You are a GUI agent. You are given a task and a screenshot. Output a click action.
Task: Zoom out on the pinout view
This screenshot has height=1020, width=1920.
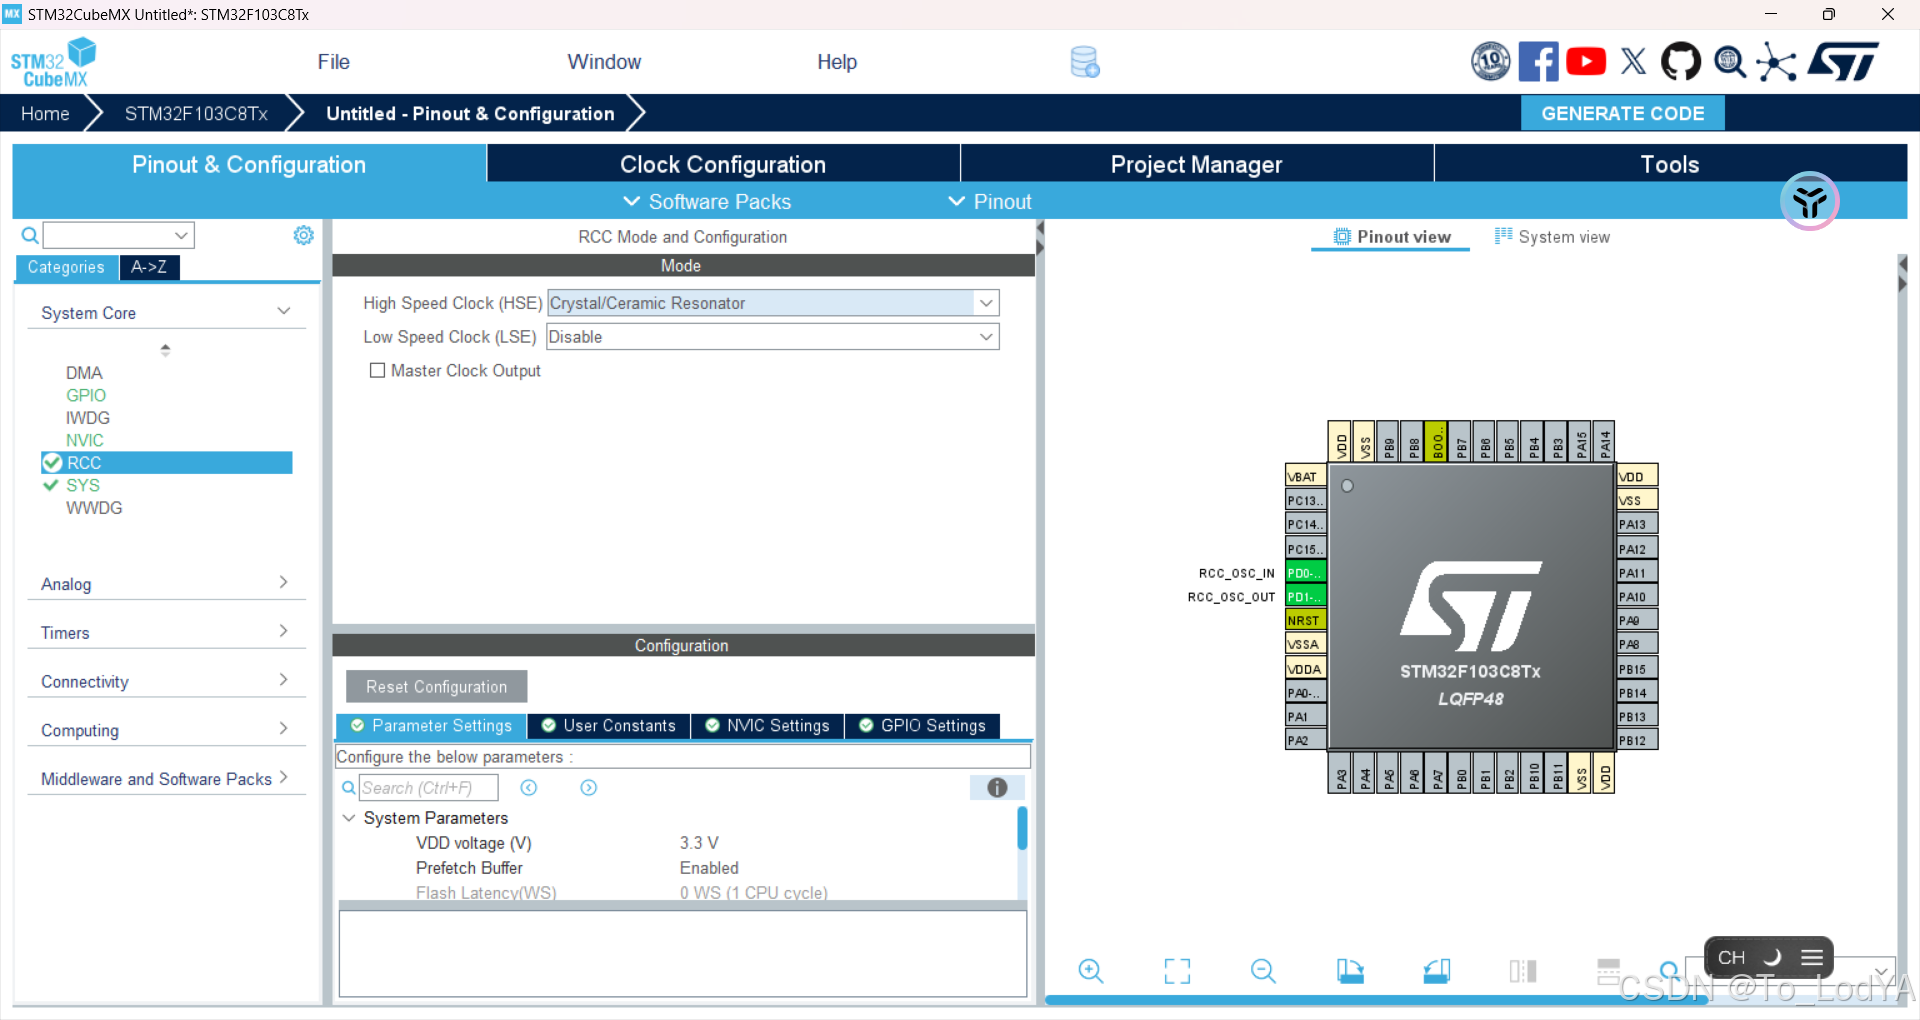1263,971
